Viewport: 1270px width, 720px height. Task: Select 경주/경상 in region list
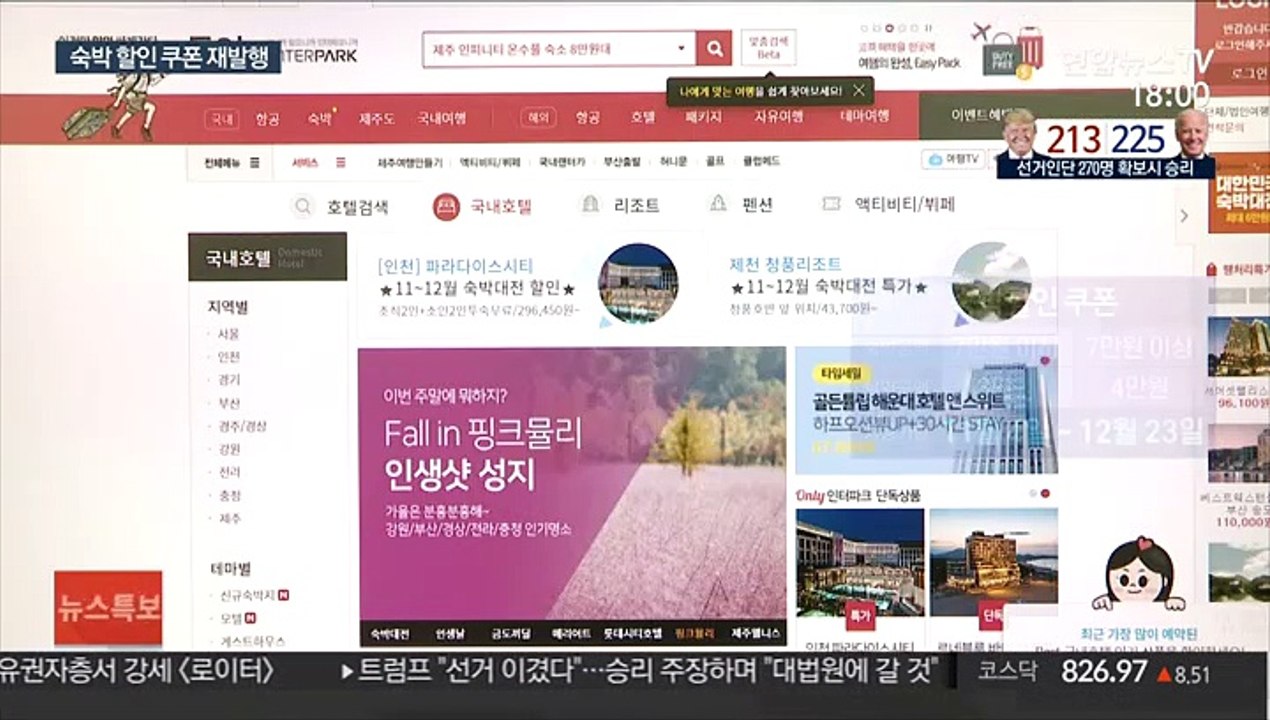tap(241, 426)
